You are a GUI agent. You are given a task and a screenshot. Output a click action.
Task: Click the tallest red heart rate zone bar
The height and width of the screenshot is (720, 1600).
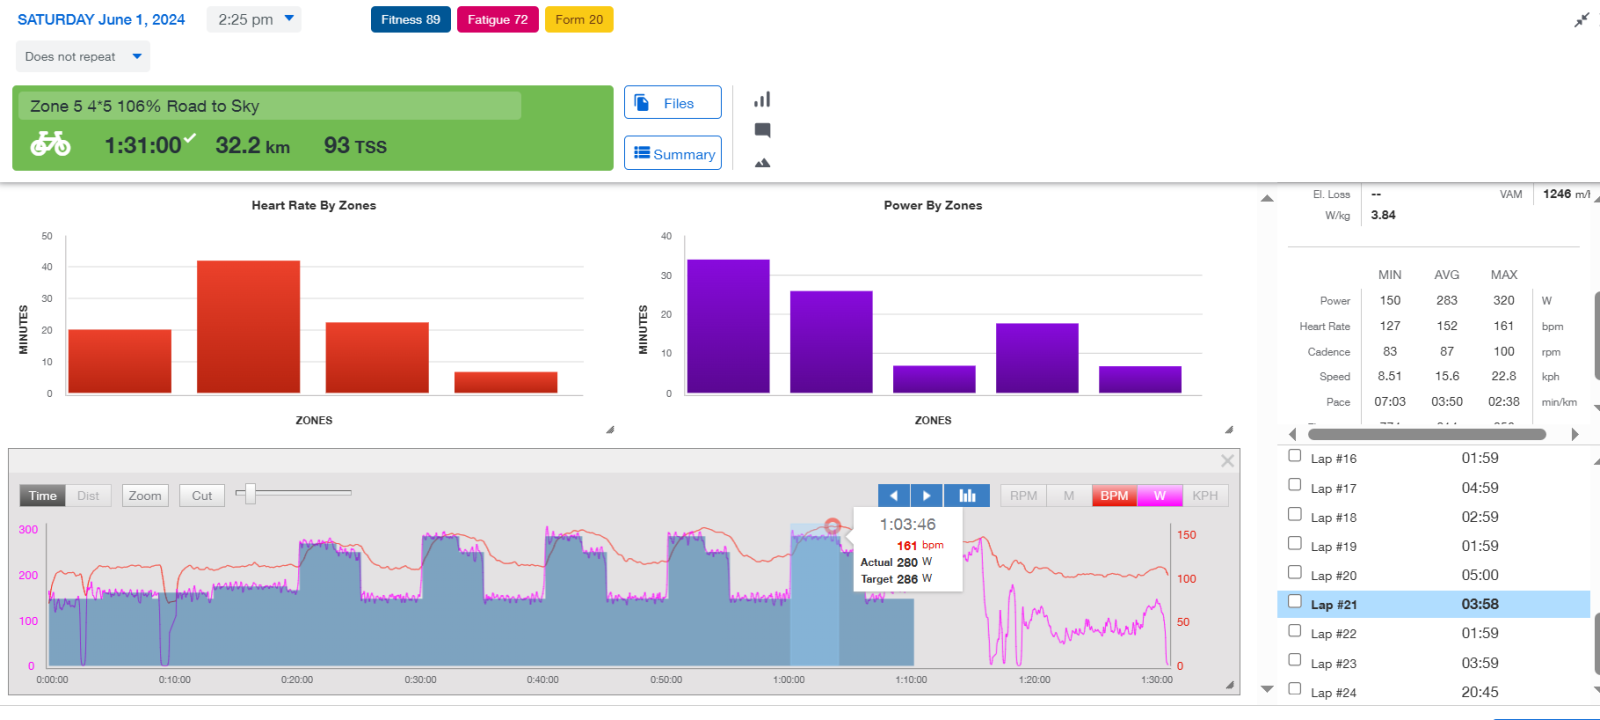click(x=248, y=327)
